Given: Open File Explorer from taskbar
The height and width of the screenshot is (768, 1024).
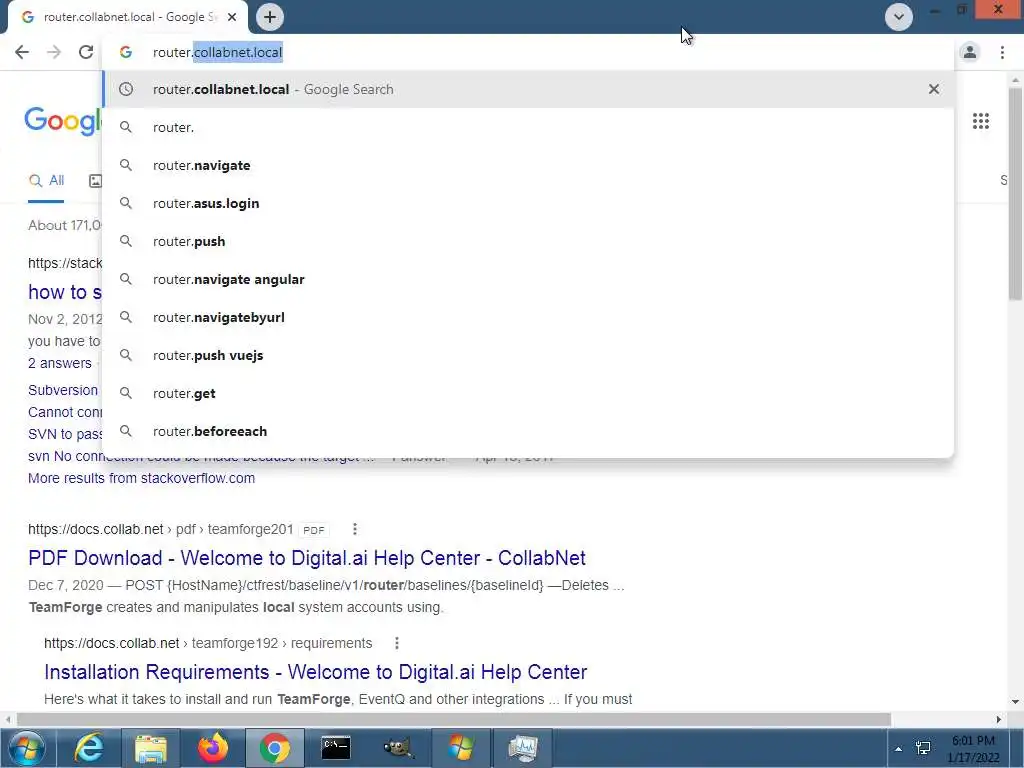Looking at the screenshot, I should pyautogui.click(x=151, y=748).
